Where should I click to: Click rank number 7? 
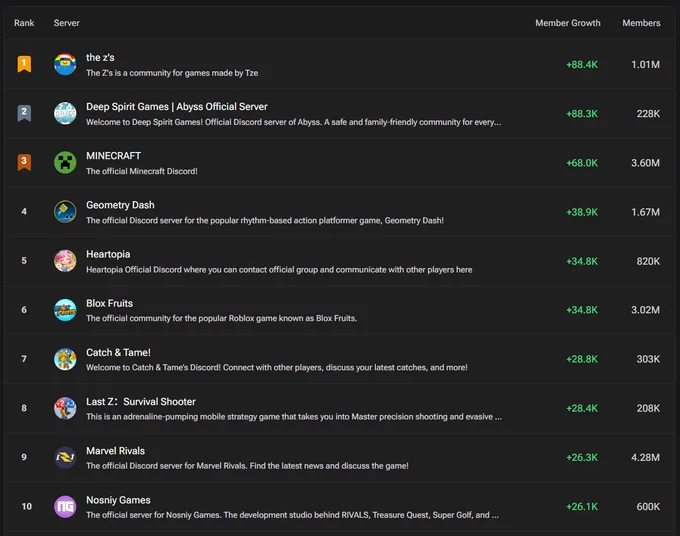[x=24, y=359]
